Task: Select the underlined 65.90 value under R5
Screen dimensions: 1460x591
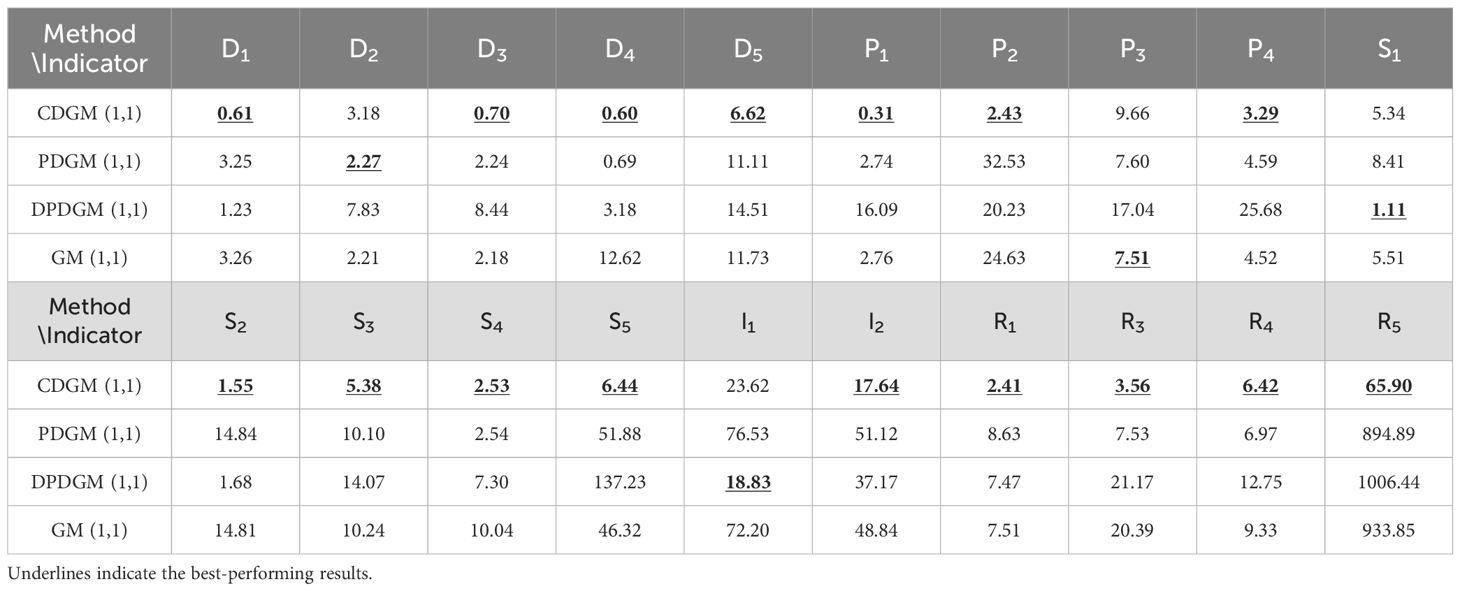Action: [x=1388, y=386]
